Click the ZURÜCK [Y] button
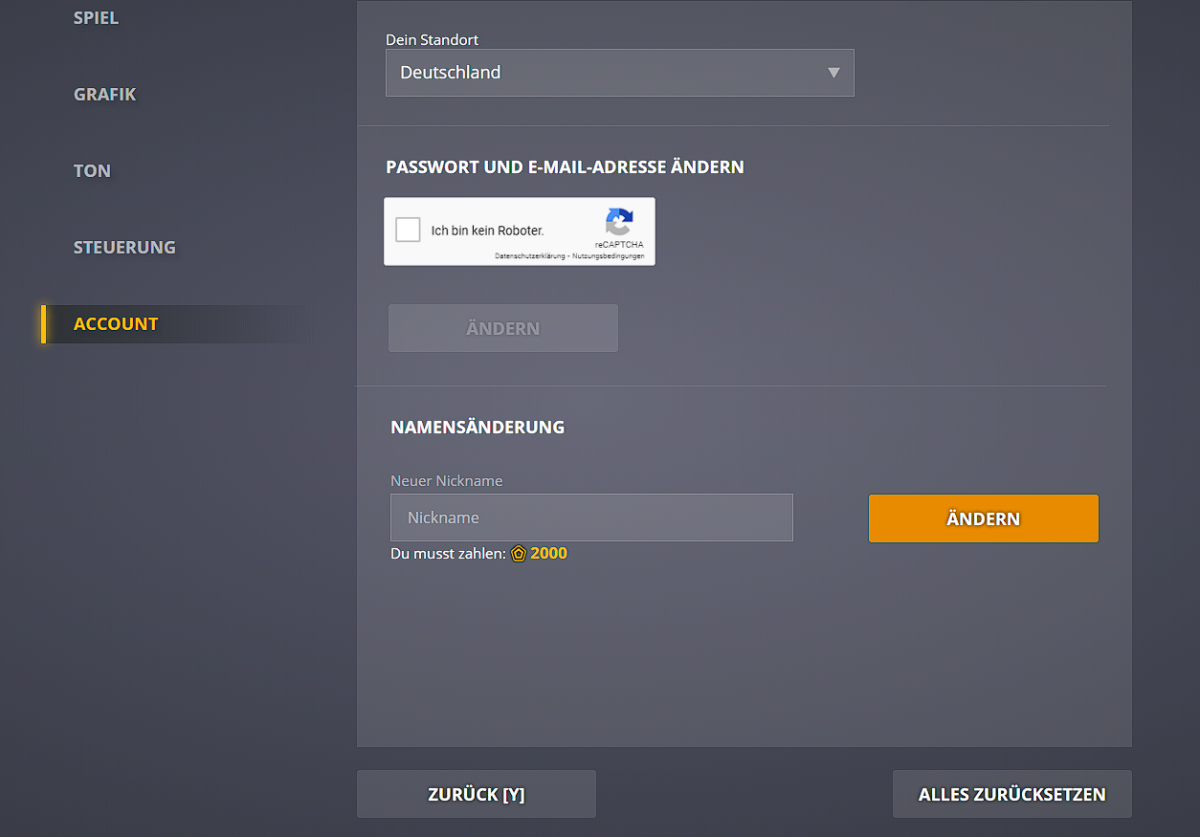1200x837 pixels. pyautogui.click(x=476, y=795)
